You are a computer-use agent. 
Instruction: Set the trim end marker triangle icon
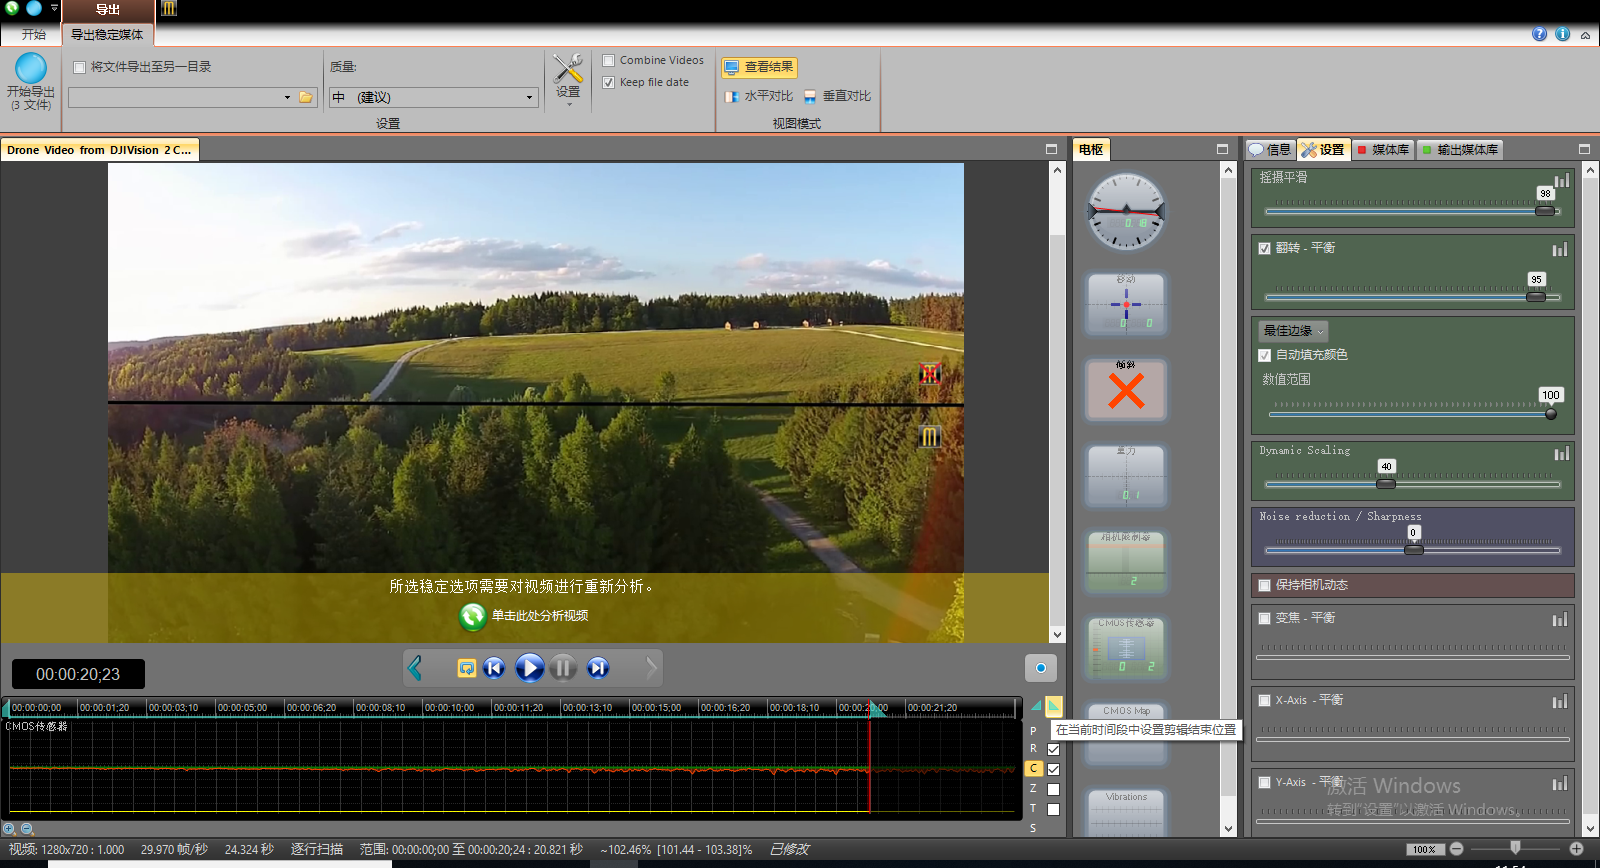tap(1054, 705)
